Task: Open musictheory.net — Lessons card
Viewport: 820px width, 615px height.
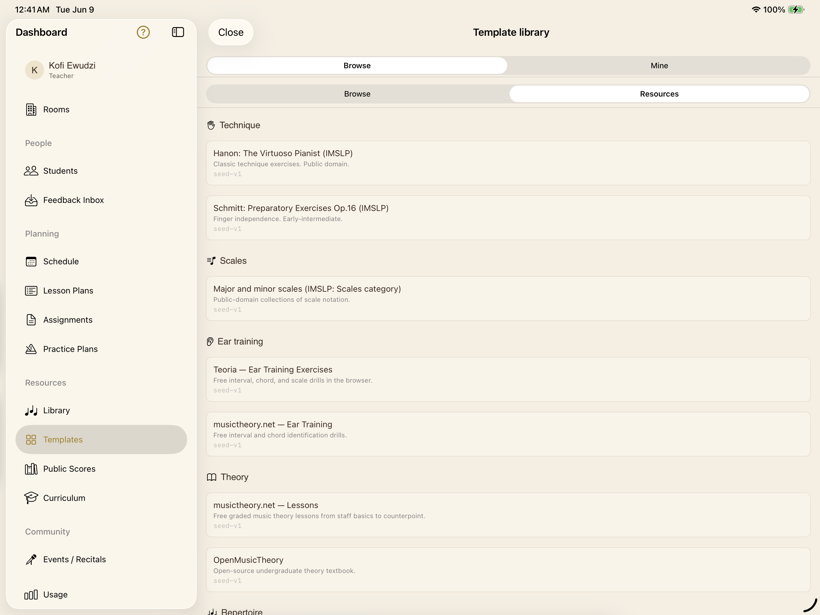Action: coord(508,515)
